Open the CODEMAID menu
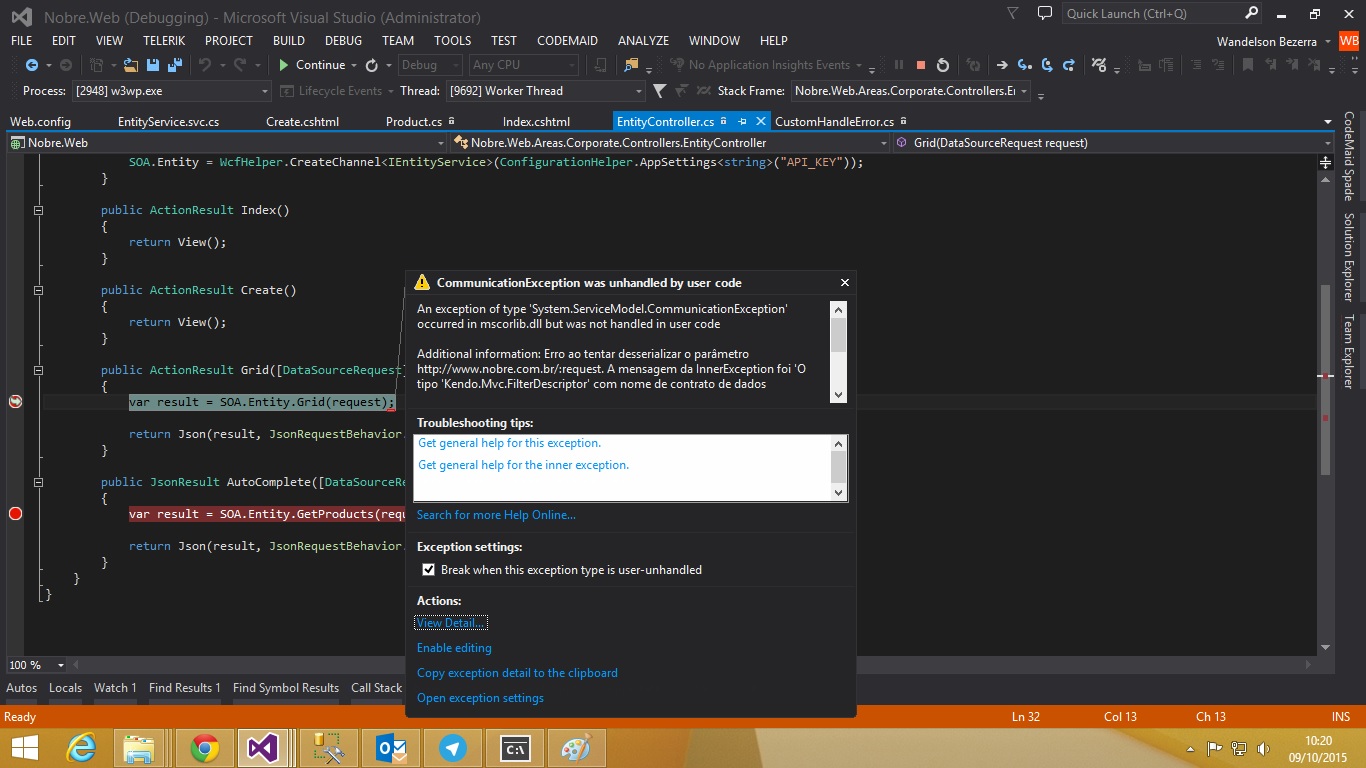 click(x=567, y=41)
